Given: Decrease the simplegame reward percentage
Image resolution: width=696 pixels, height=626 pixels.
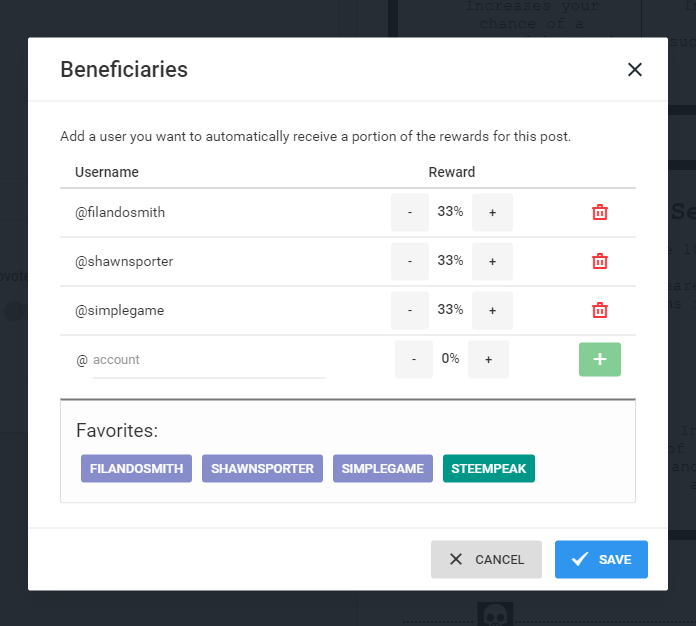Looking at the screenshot, I should point(410,310).
